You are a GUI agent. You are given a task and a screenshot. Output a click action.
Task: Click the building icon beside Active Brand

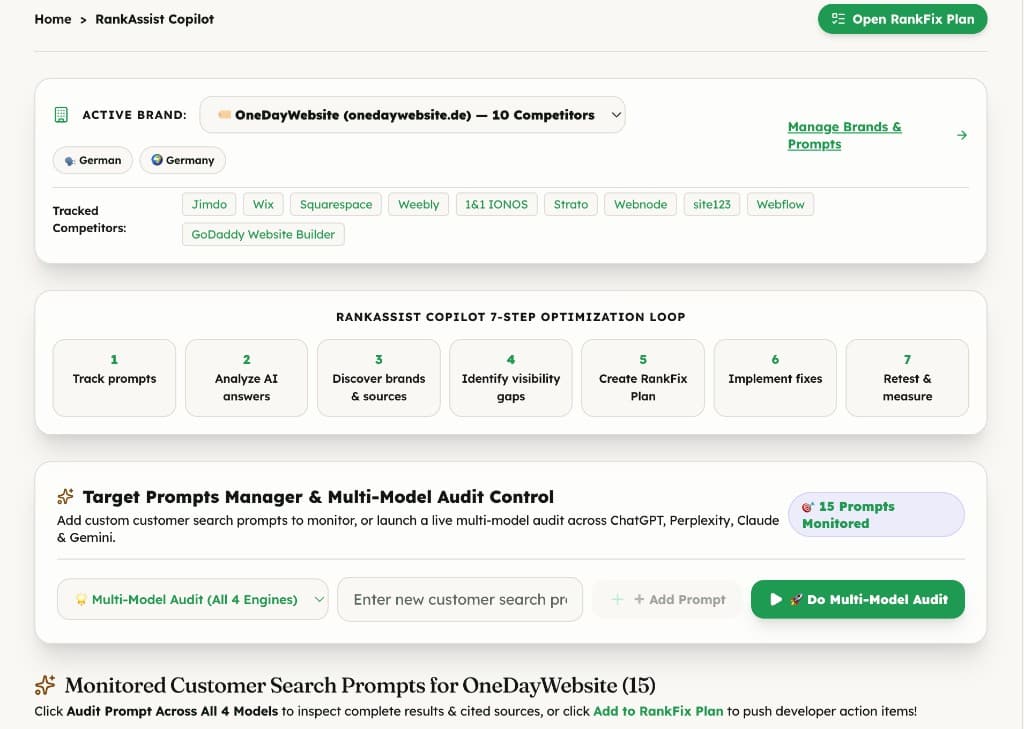[x=61, y=115]
